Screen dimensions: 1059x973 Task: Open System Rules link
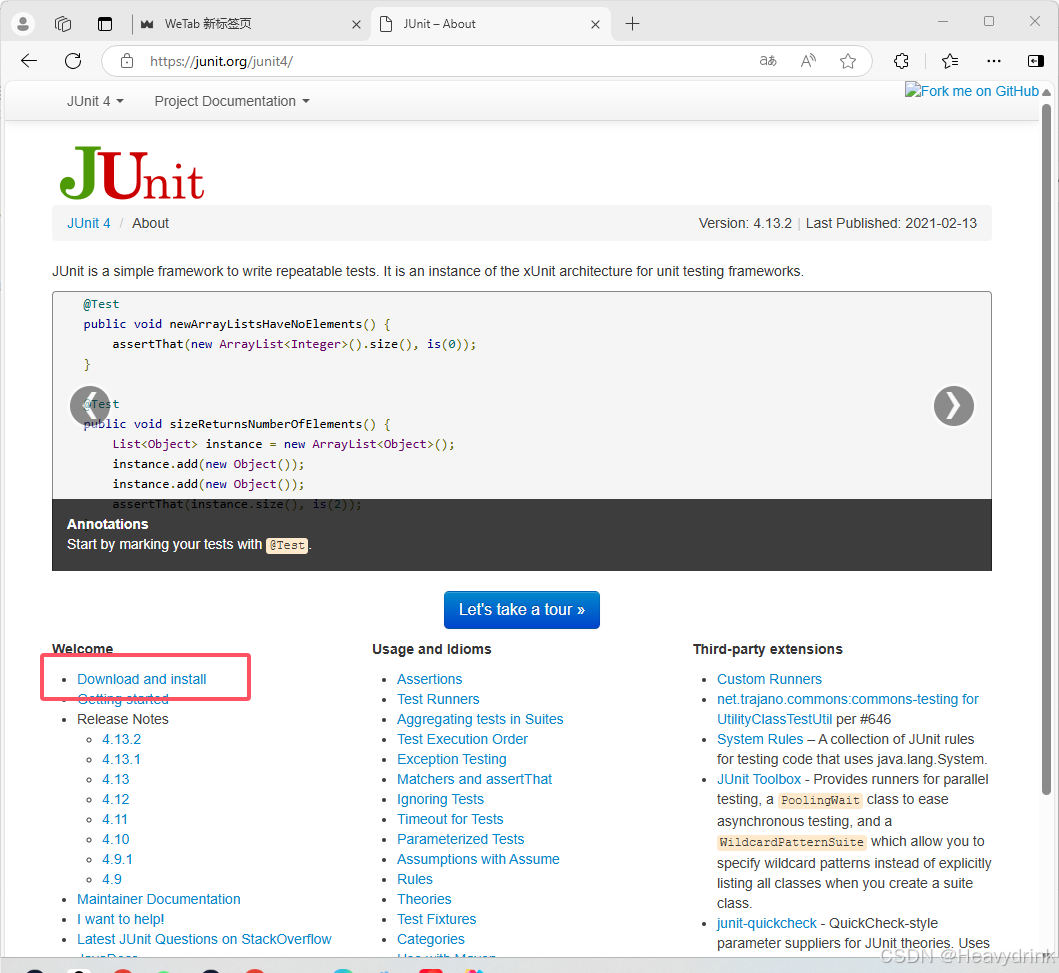[x=760, y=739]
